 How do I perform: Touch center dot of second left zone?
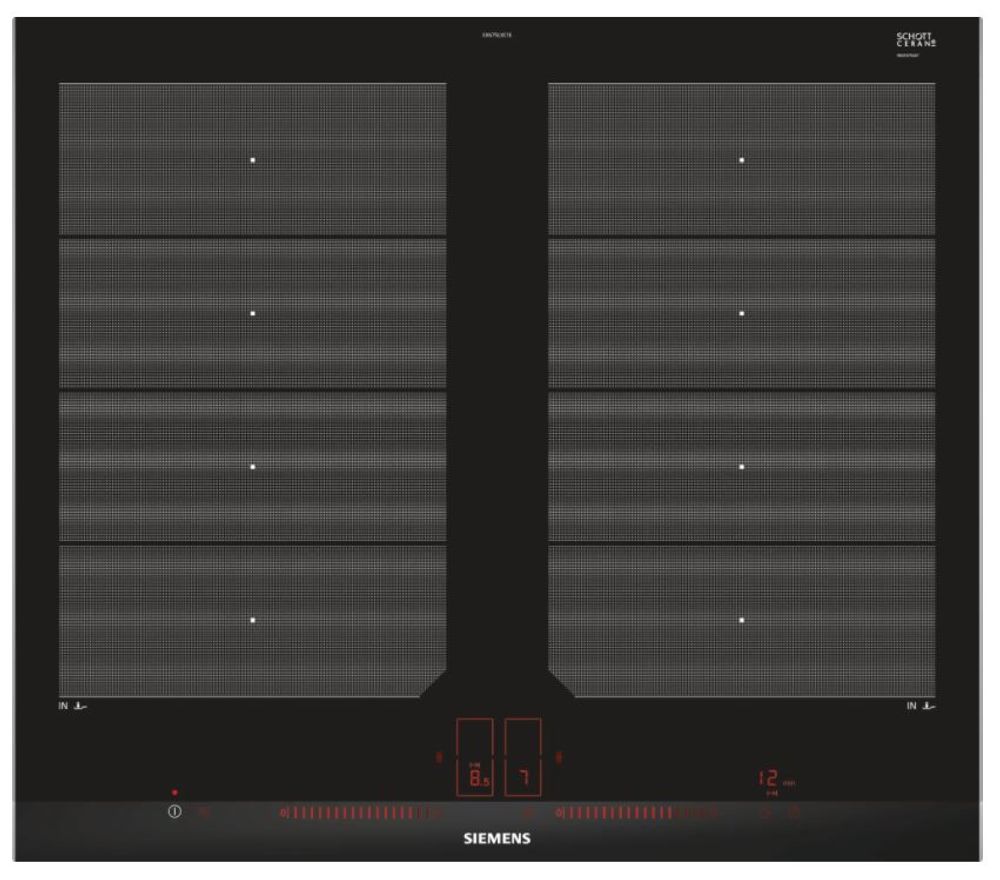[x=253, y=314]
